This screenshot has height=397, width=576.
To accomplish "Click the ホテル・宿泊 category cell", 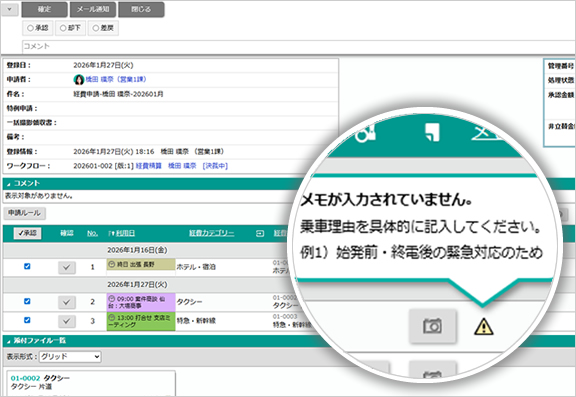I will (196, 267).
